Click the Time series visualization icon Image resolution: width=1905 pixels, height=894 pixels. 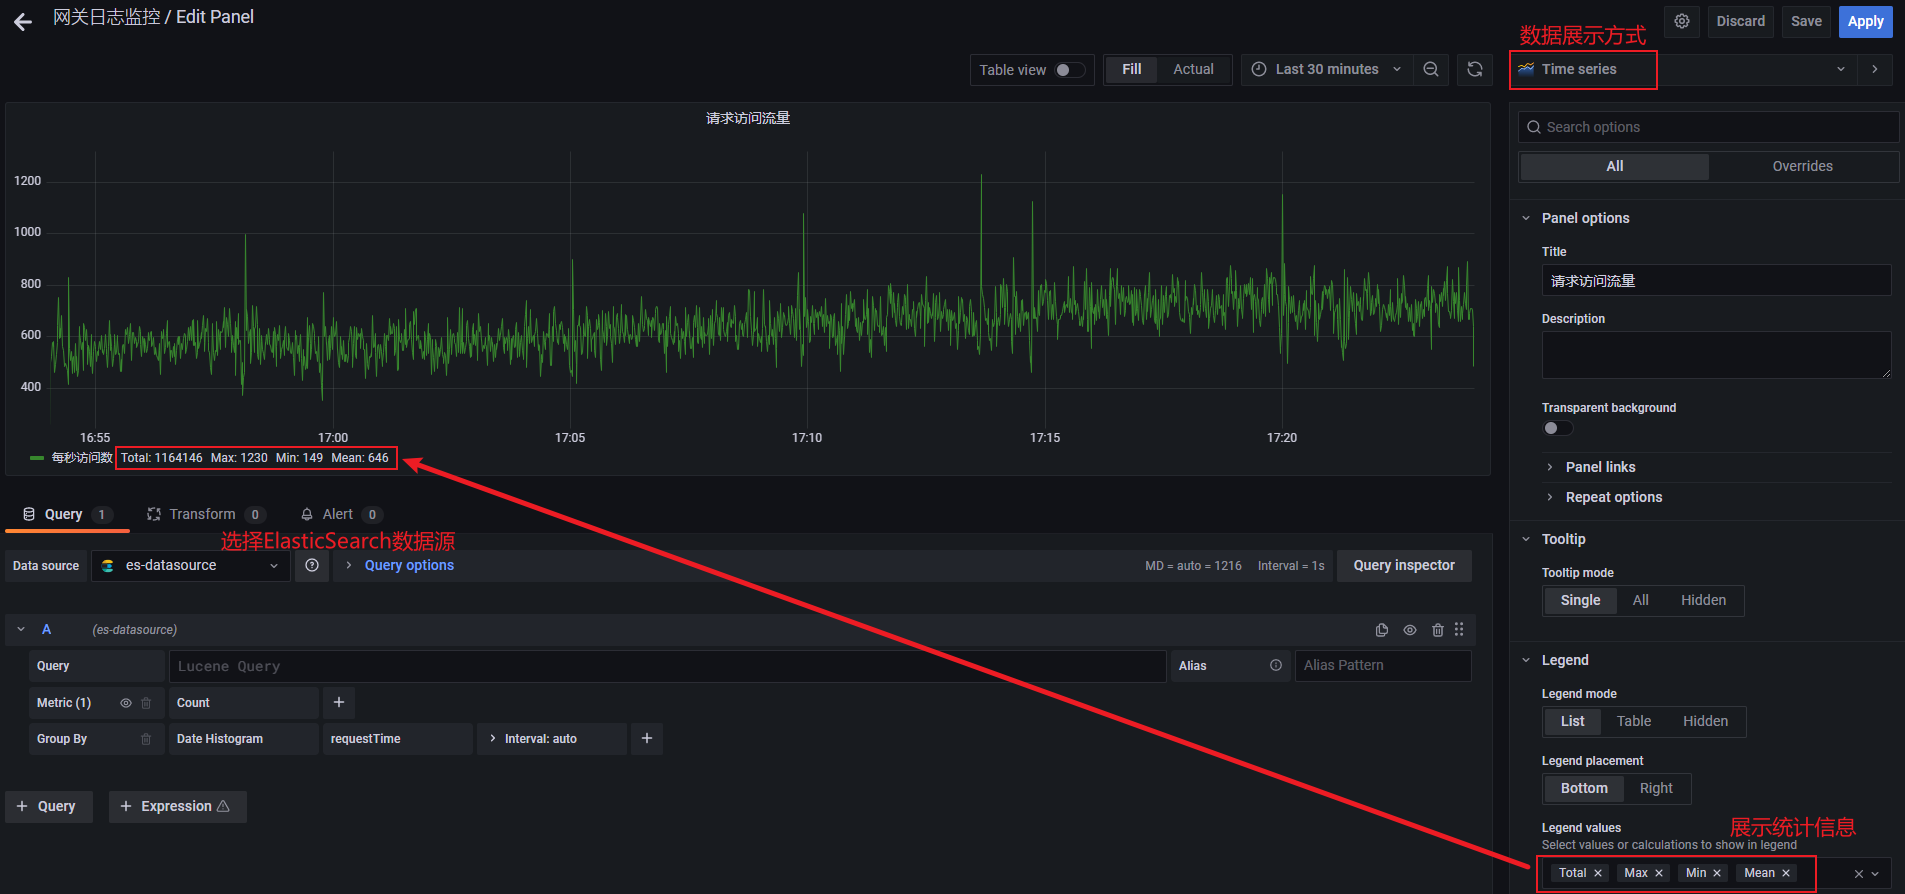click(x=1526, y=69)
